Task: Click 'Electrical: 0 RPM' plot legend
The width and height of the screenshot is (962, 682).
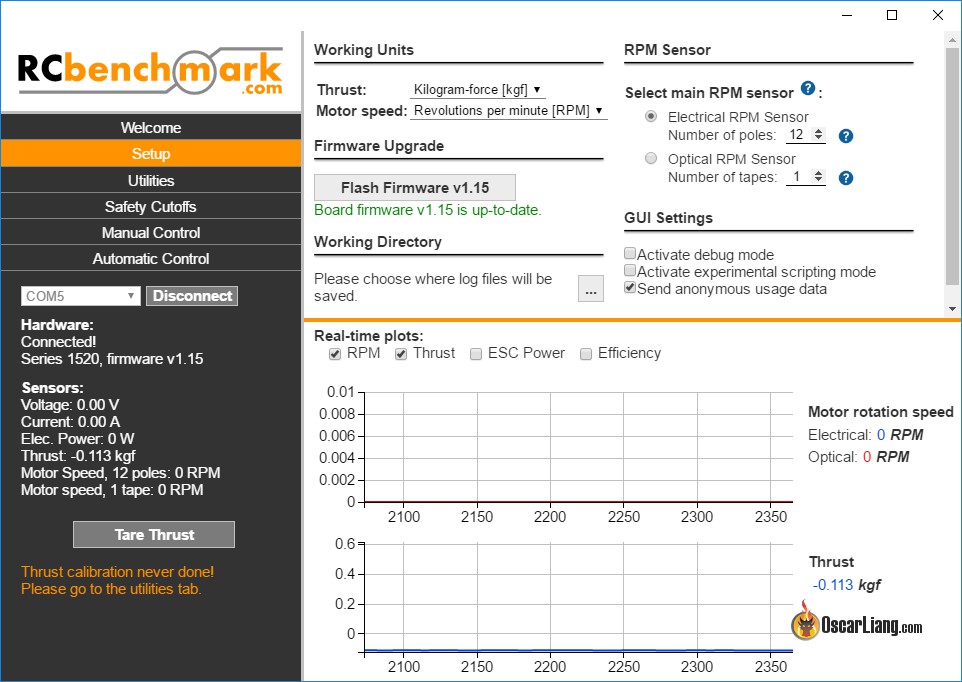Action: [866, 435]
